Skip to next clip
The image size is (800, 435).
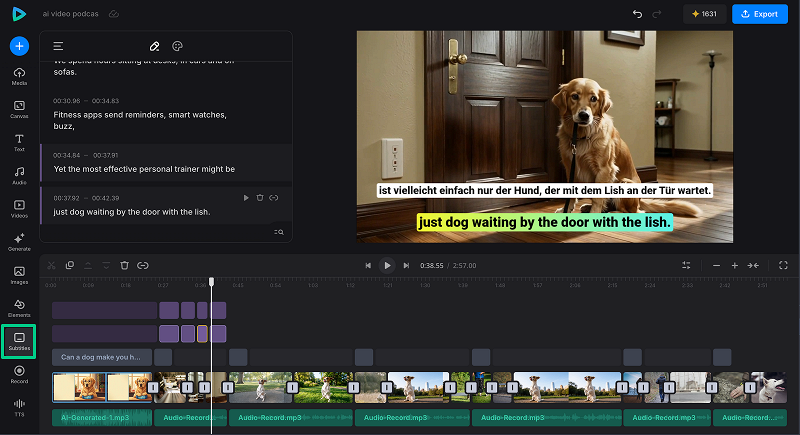pyautogui.click(x=406, y=265)
